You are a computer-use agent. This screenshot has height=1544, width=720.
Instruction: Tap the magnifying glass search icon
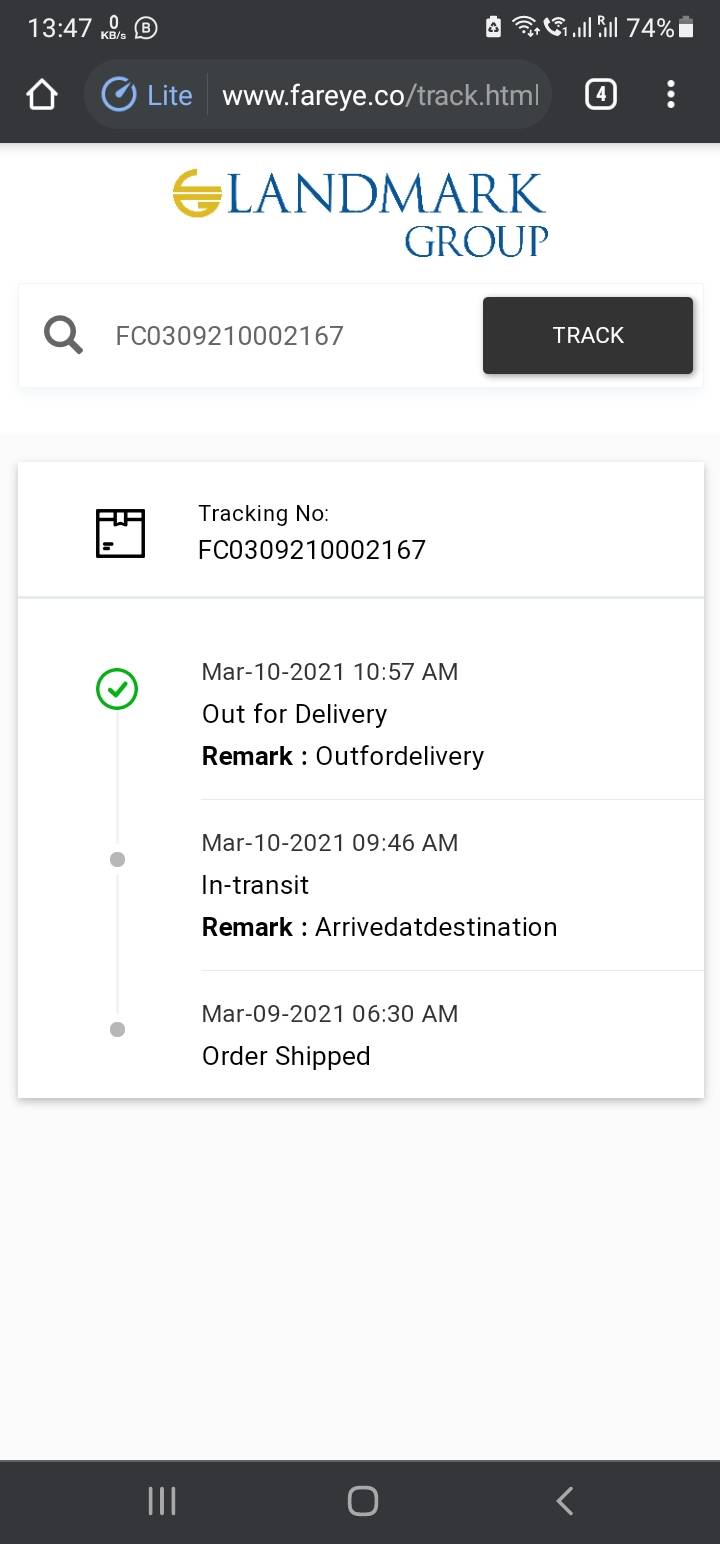[x=63, y=335]
